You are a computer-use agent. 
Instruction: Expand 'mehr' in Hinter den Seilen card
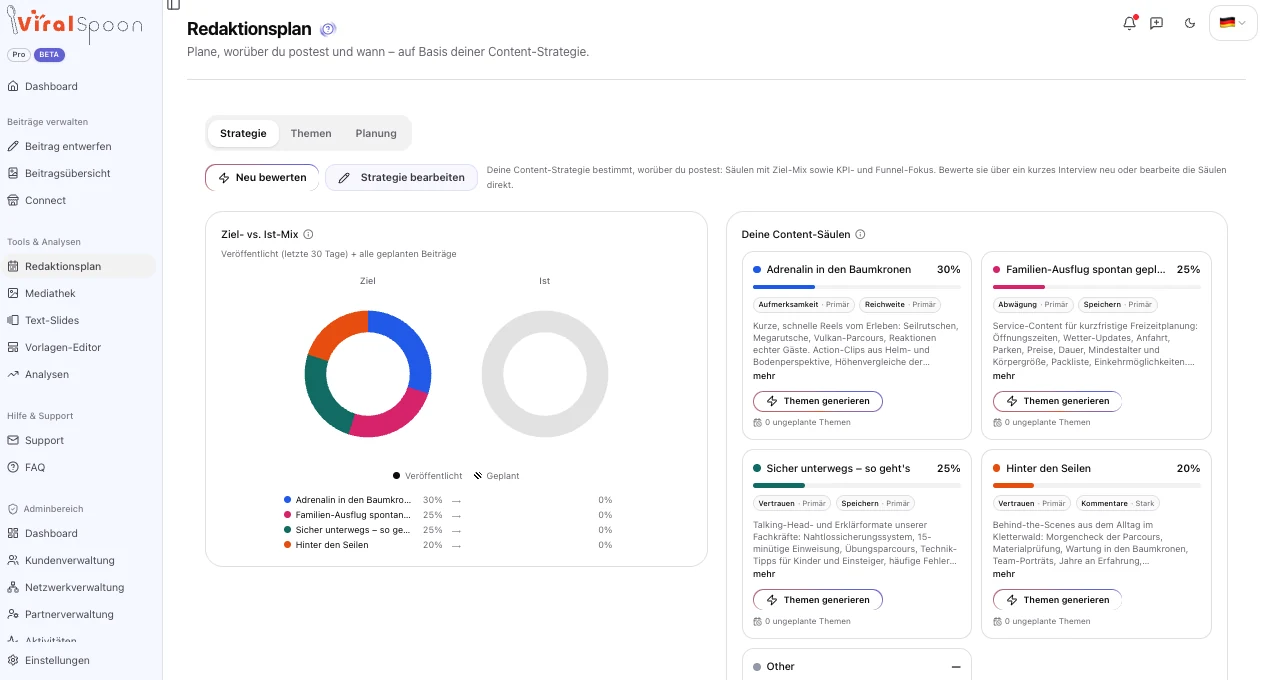pyautogui.click(x=1004, y=574)
